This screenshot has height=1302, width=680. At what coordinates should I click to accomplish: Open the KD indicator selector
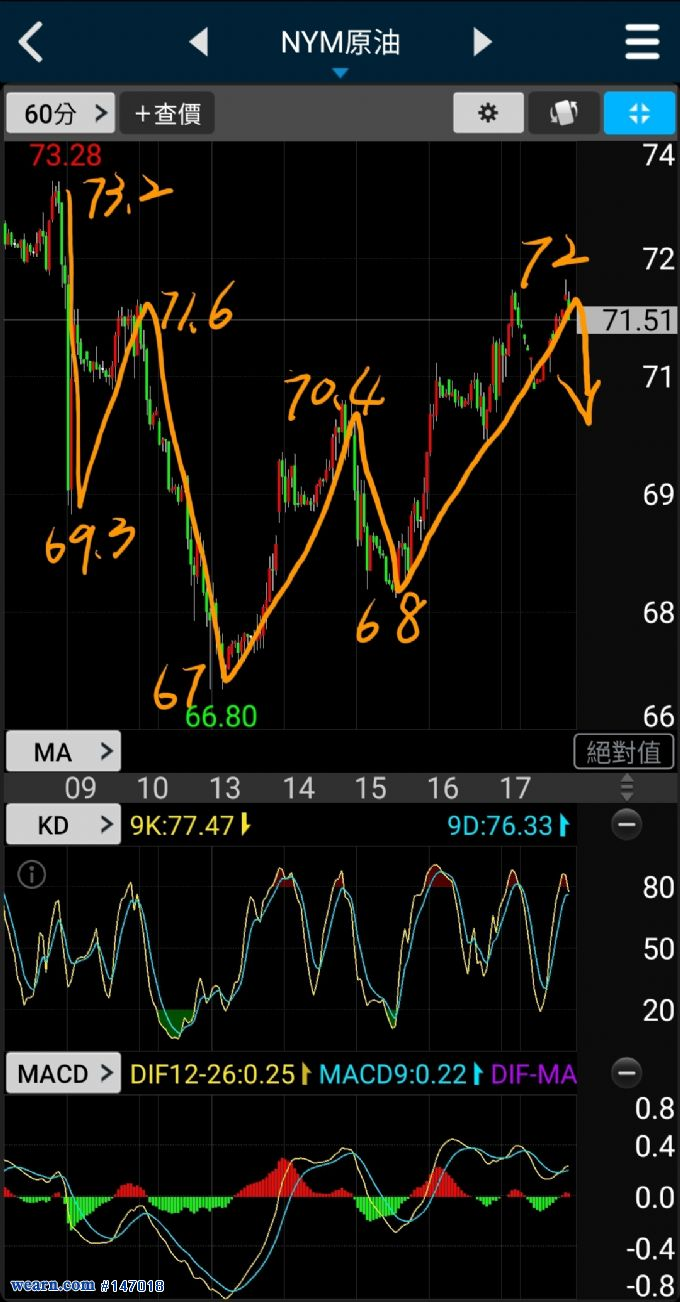click(x=63, y=825)
